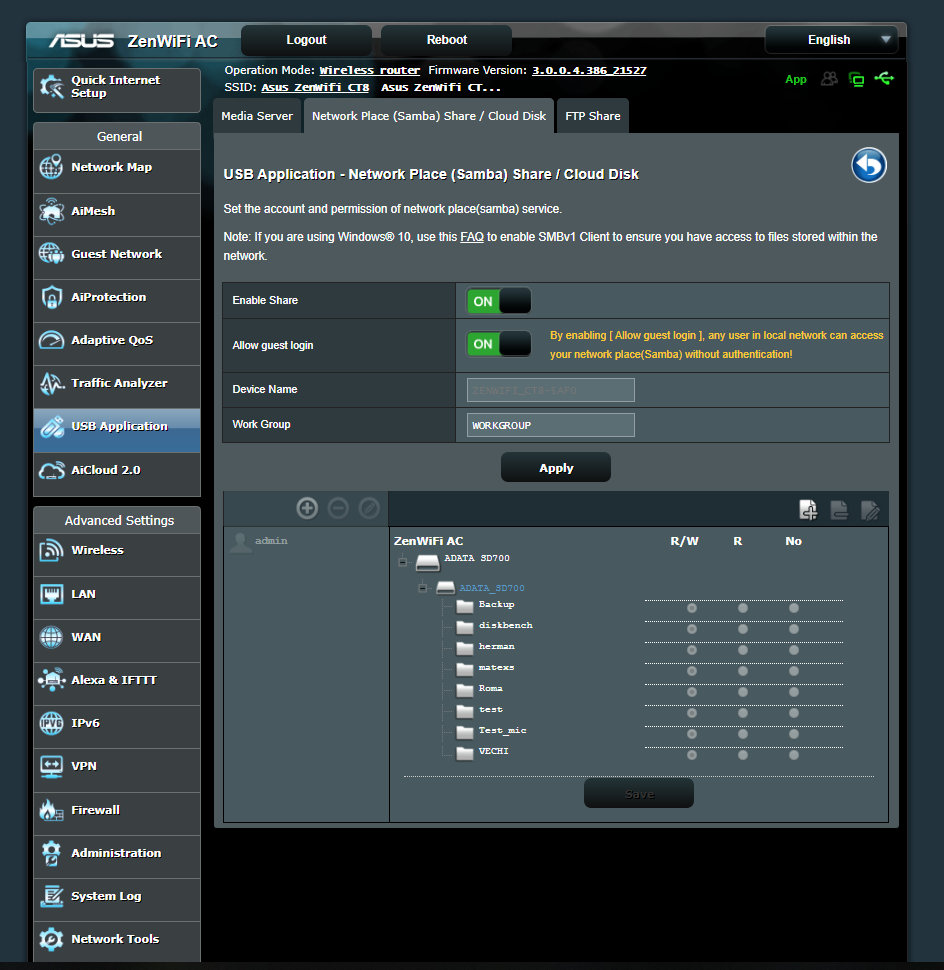Image resolution: width=944 pixels, height=970 pixels.
Task: Click the Quick Internet Setup wizard icon
Action: [x=51, y=87]
